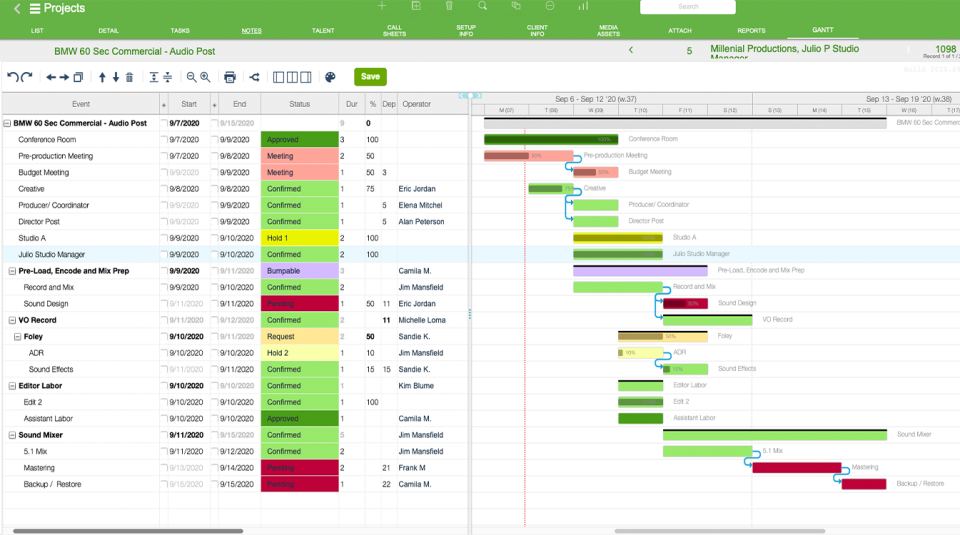Select the split panel layout icon
960x535 pixels.
pyautogui.click(x=292, y=77)
